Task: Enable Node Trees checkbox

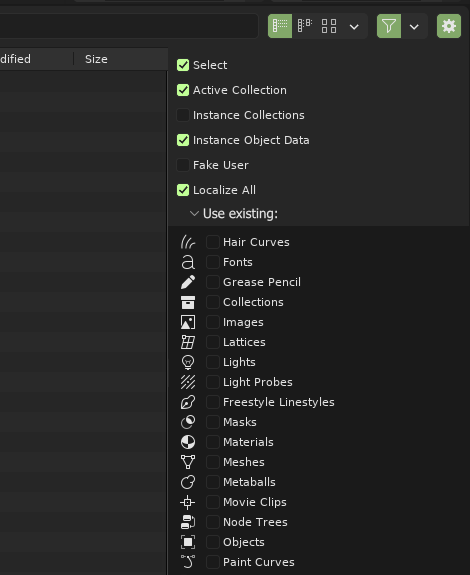Action: (213, 522)
